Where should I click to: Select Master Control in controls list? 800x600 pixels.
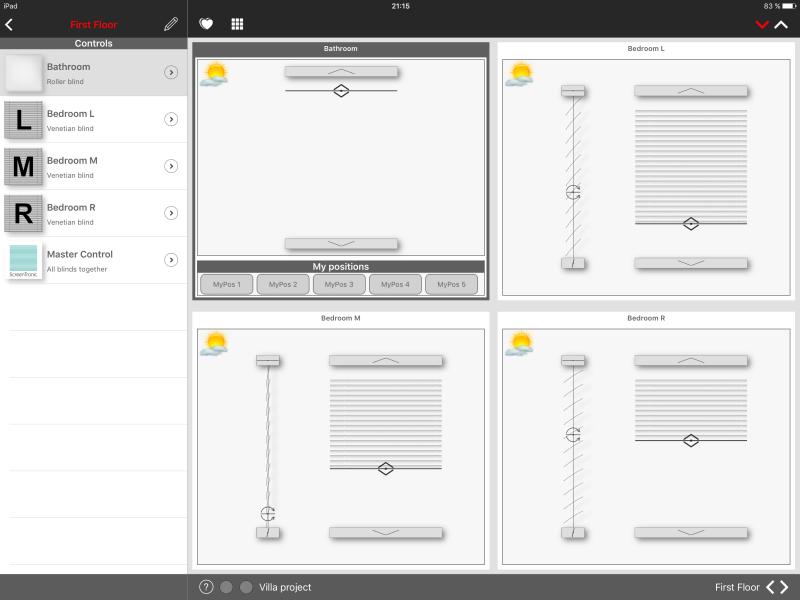coord(93,260)
